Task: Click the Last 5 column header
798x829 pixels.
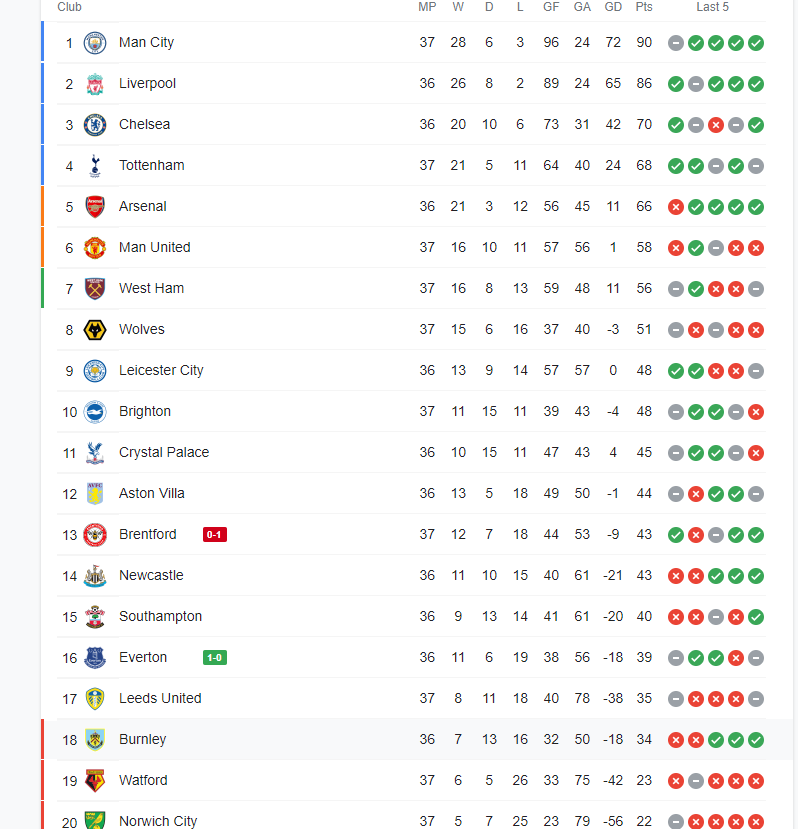Action: [x=712, y=7]
